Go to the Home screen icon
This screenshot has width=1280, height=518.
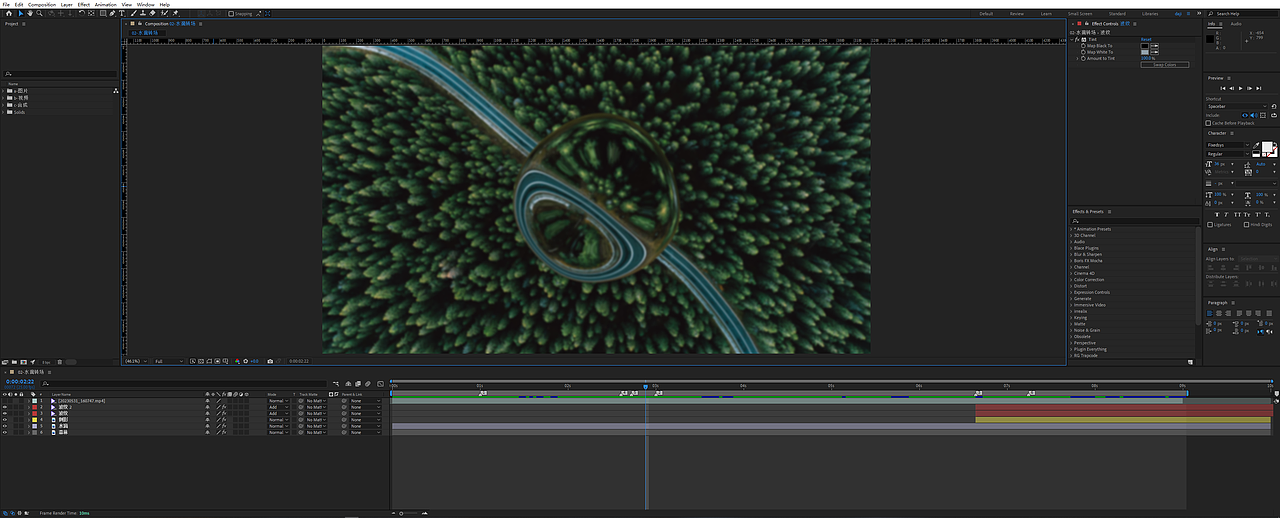9,13
